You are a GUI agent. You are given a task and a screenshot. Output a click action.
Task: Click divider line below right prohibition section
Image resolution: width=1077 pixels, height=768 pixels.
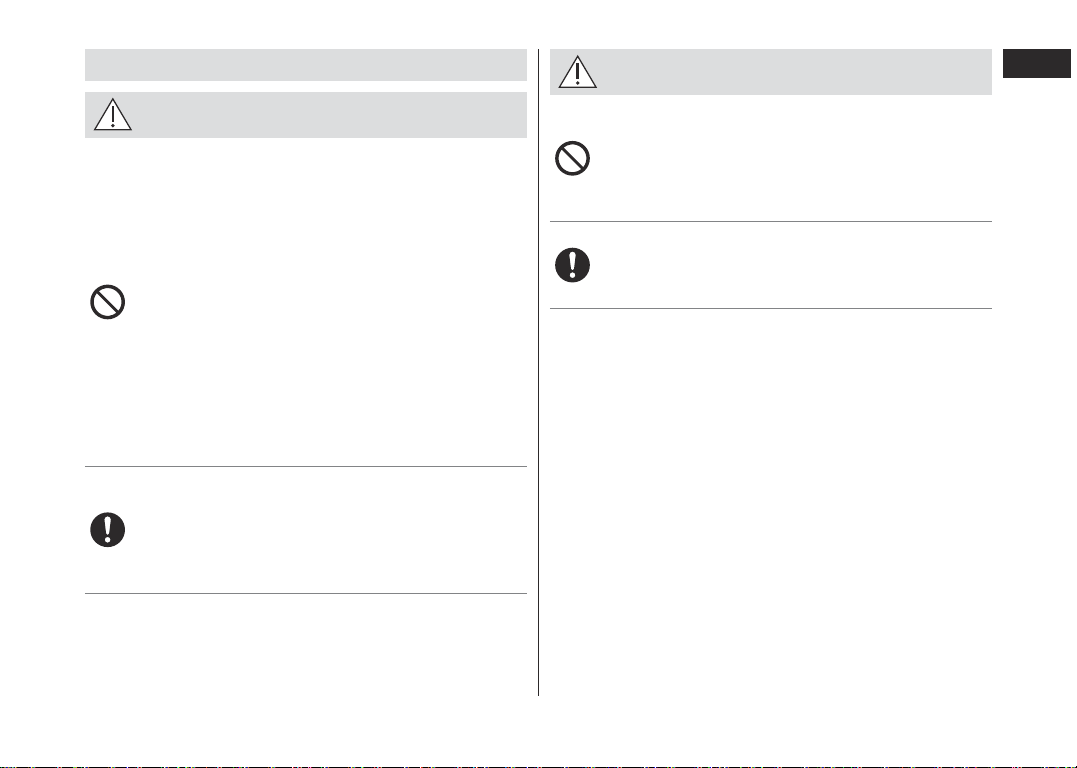click(x=771, y=221)
